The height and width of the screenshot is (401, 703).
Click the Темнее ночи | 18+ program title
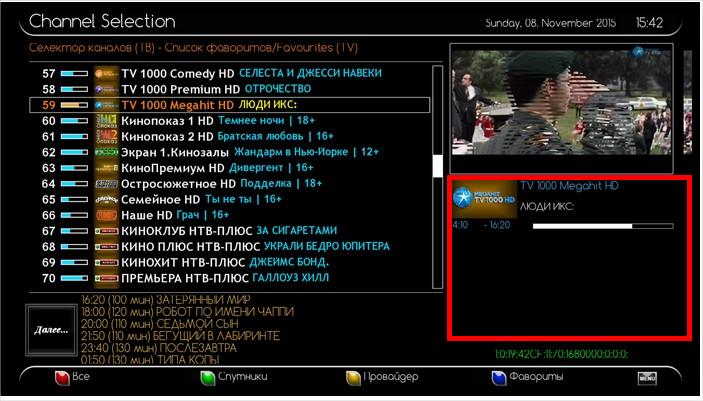[266, 120]
